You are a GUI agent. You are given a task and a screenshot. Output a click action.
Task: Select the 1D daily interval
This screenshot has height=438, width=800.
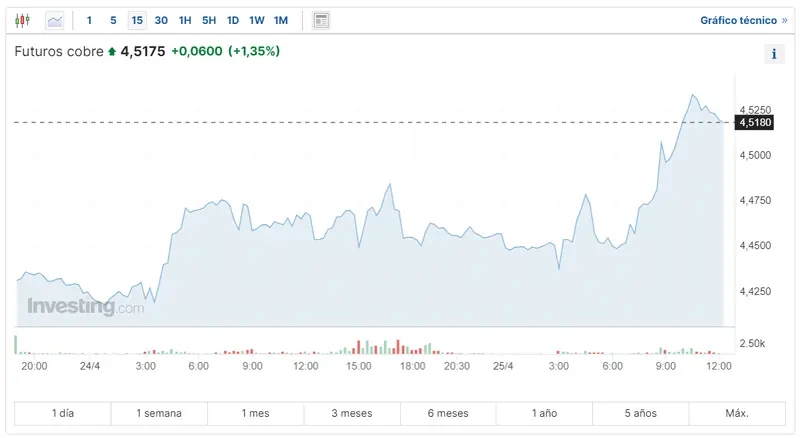232,20
